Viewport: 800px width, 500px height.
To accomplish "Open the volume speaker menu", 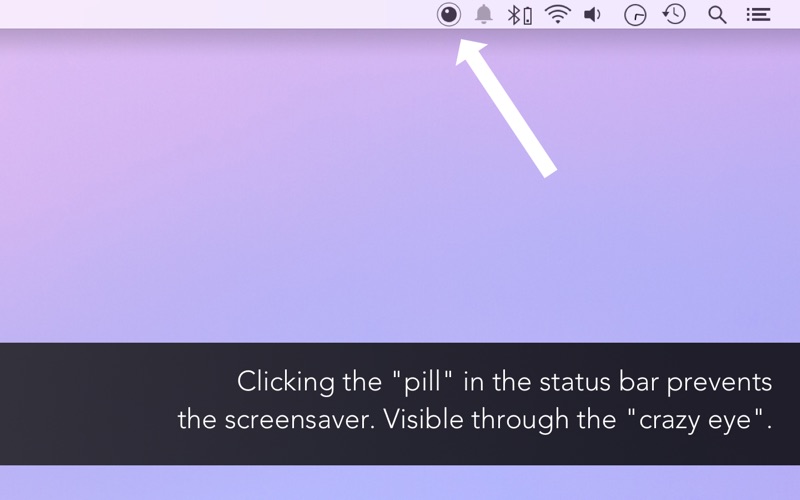I will point(592,14).
